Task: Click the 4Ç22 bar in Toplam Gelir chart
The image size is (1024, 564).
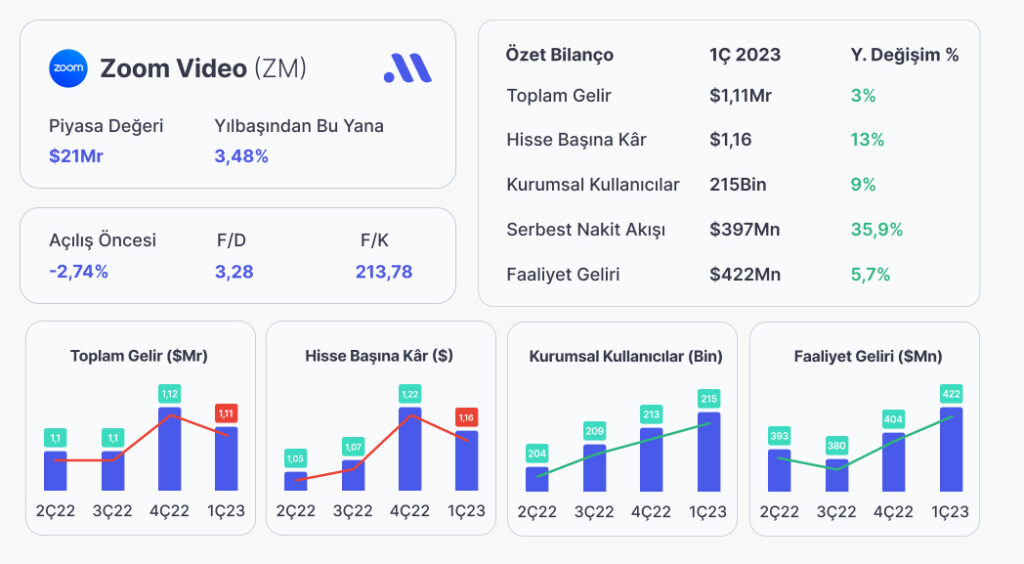Action: click(169, 449)
